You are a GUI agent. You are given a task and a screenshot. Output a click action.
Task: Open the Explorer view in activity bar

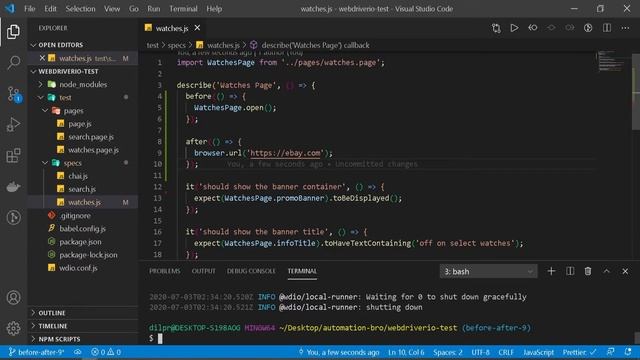coord(13,32)
